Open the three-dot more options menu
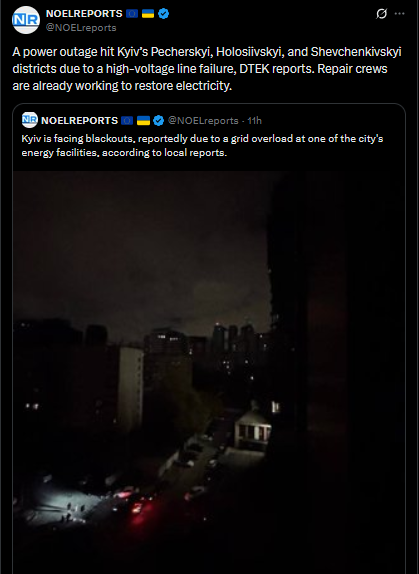This screenshot has width=419, height=574. (400, 14)
